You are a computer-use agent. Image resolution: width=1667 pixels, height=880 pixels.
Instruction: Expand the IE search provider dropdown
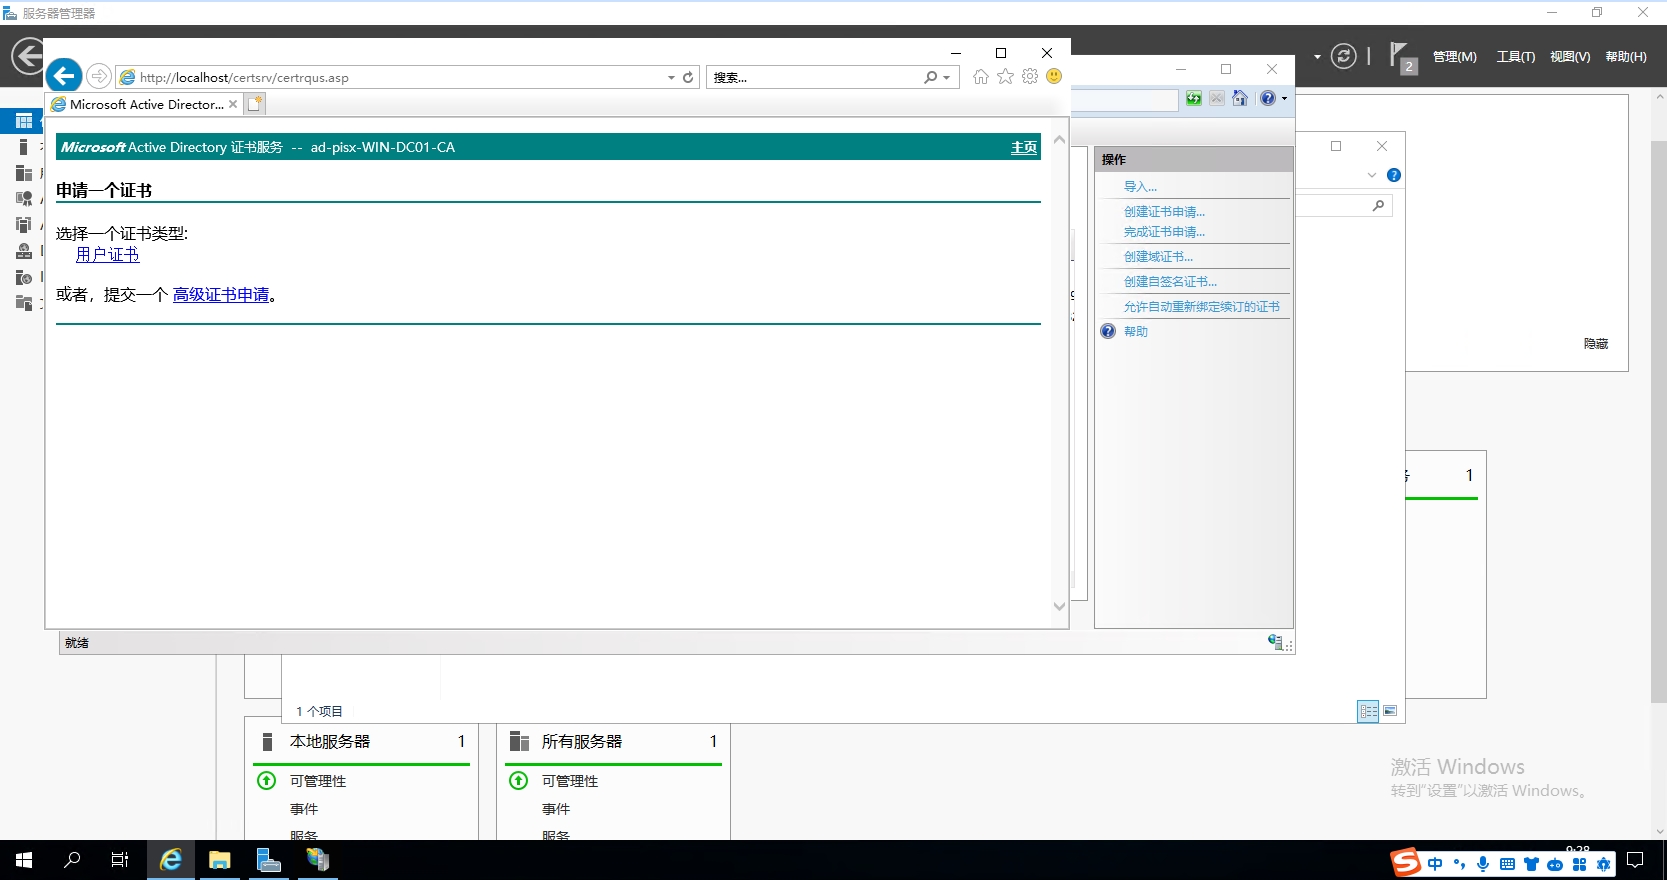coord(946,77)
